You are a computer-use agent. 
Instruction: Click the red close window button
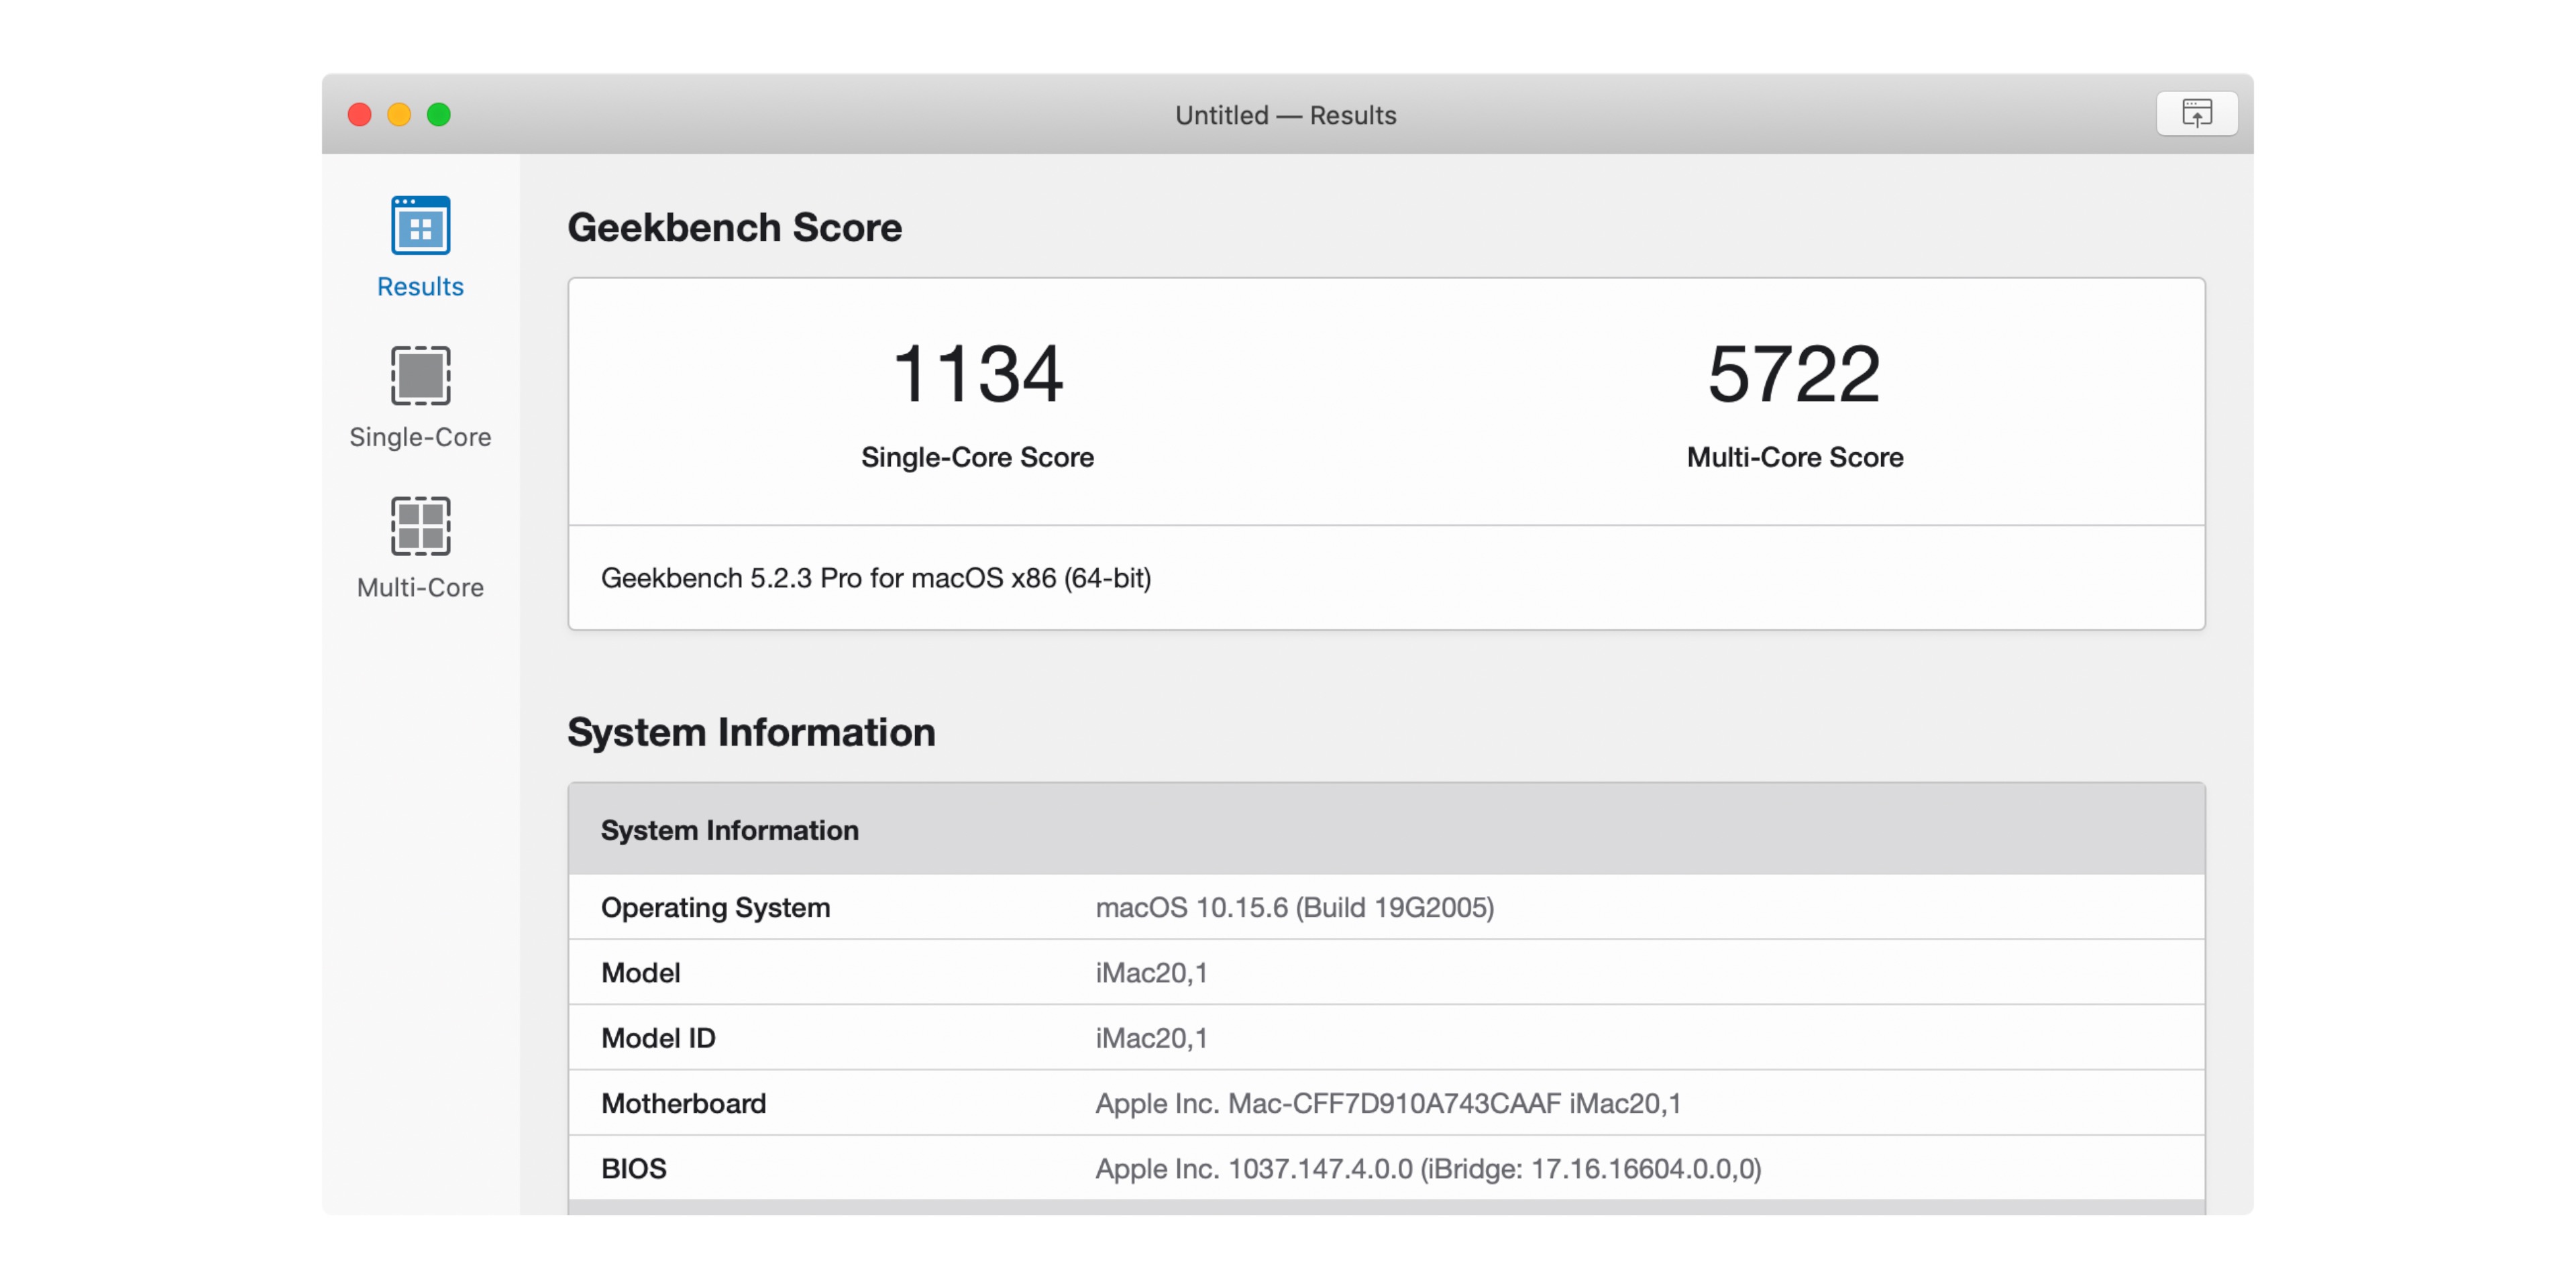[x=359, y=114]
